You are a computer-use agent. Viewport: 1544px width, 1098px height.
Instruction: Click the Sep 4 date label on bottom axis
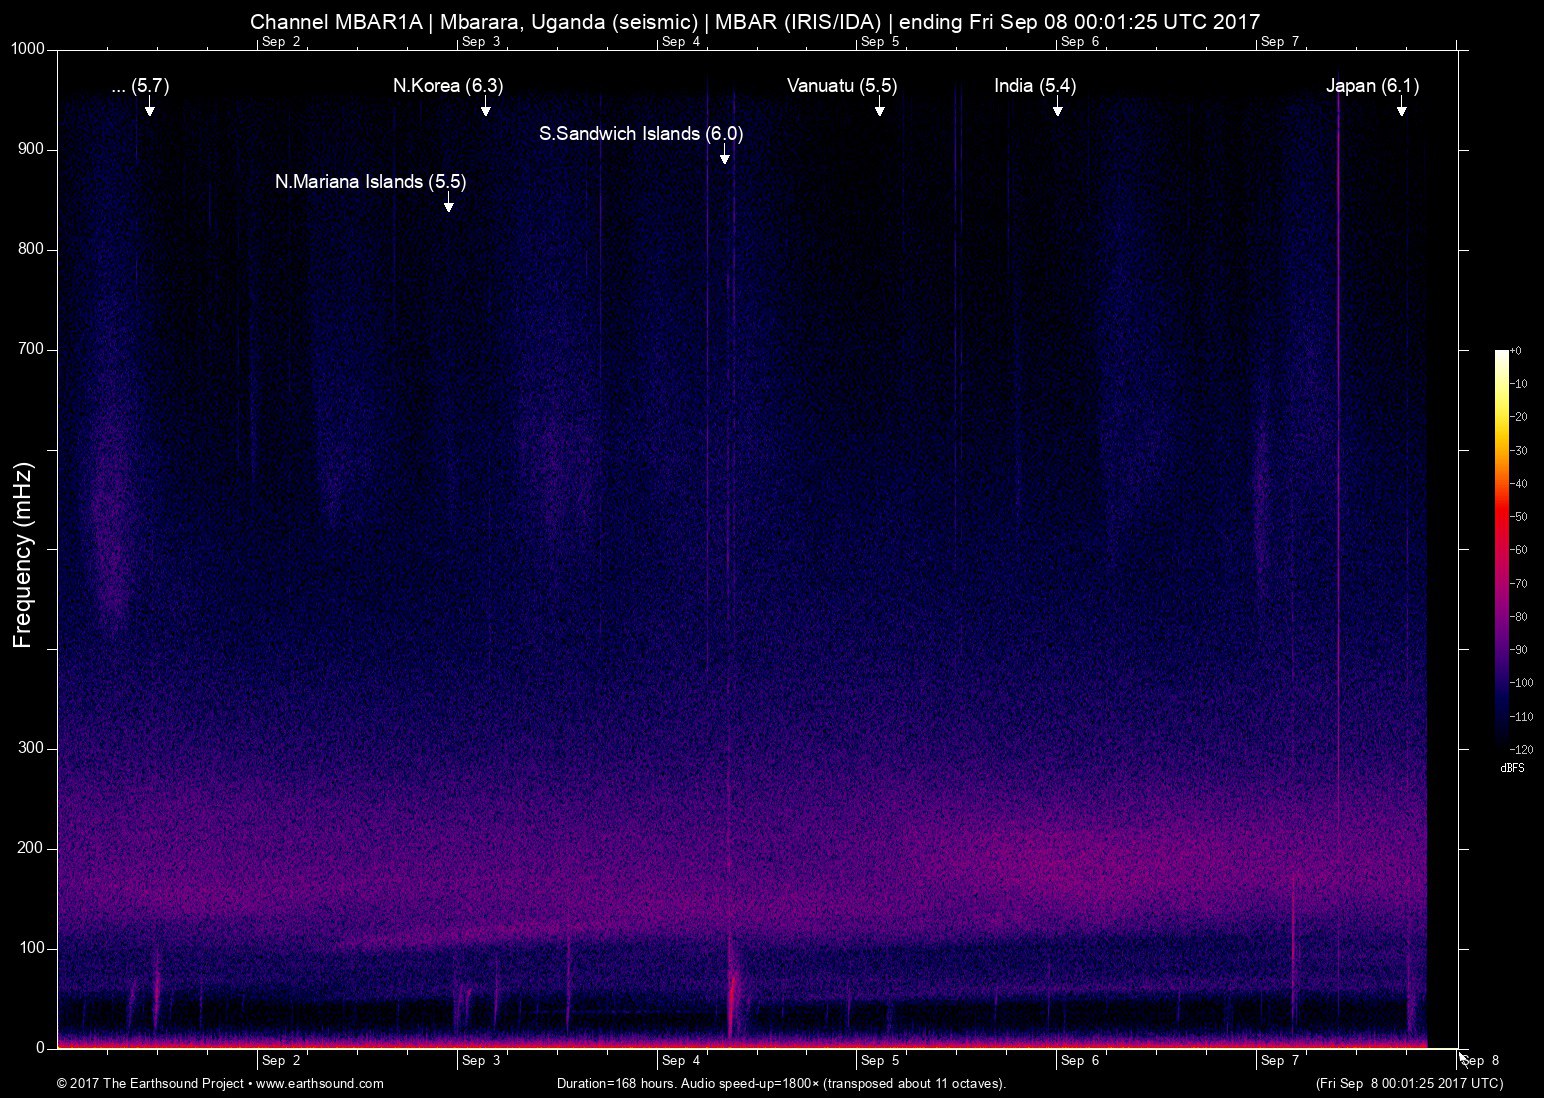[680, 1061]
